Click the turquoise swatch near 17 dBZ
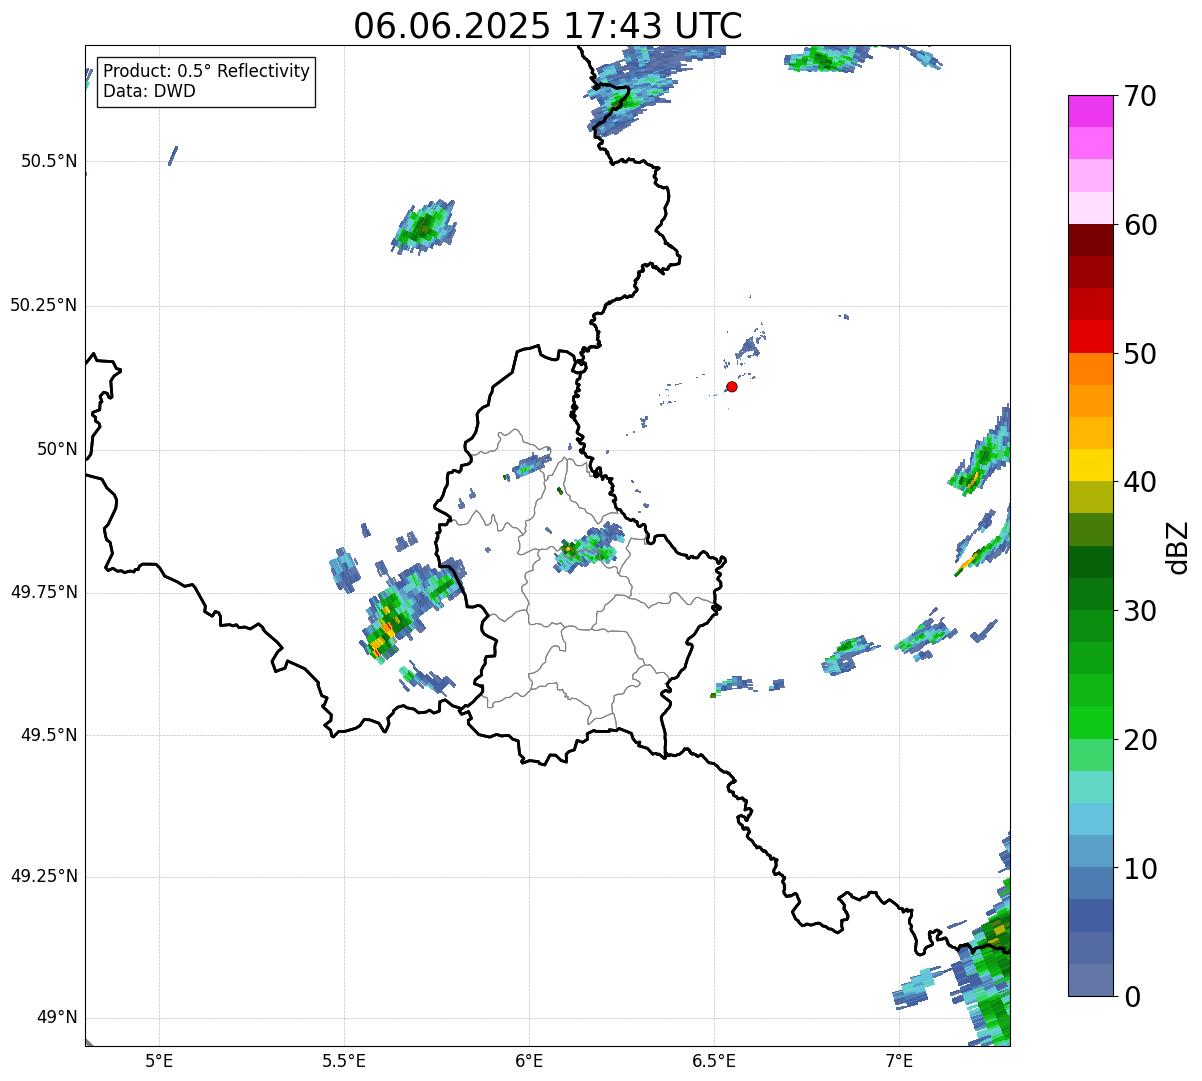Image resolution: width=1202 pixels, height=1081 pixels. pos(1090,787)
